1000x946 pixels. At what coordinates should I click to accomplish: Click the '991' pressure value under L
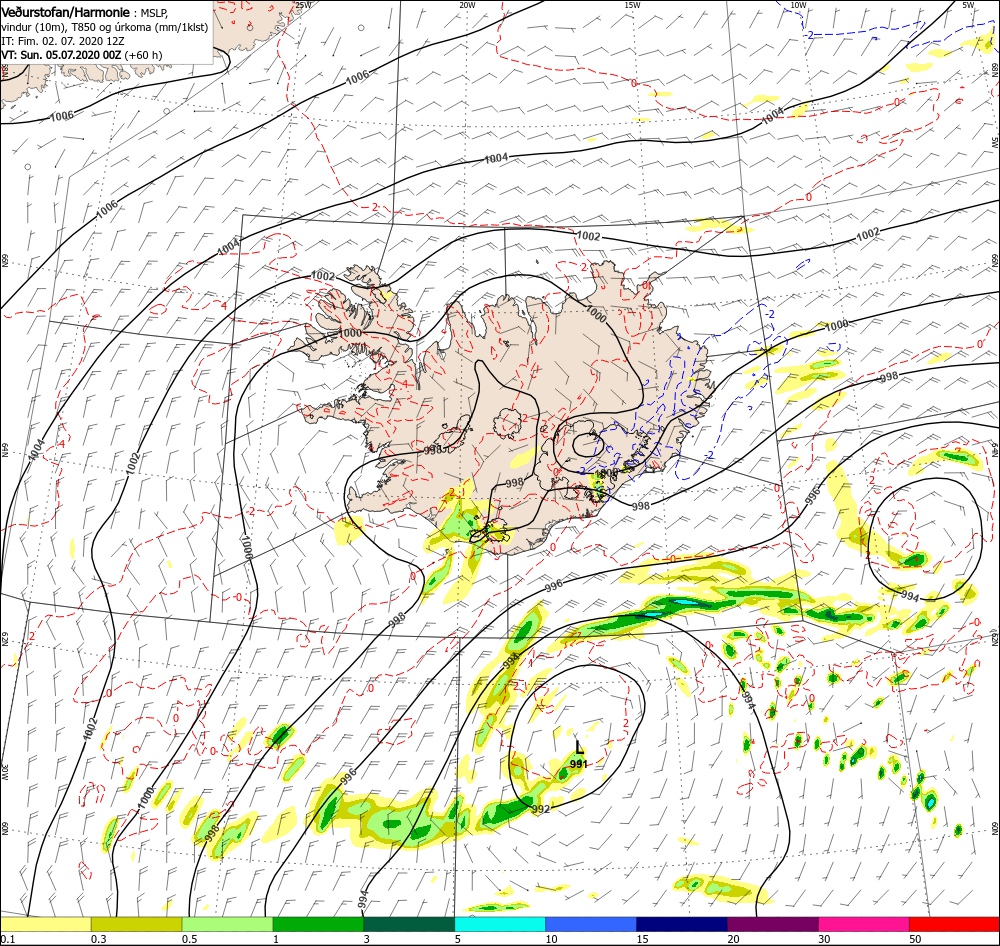(579, 764)
